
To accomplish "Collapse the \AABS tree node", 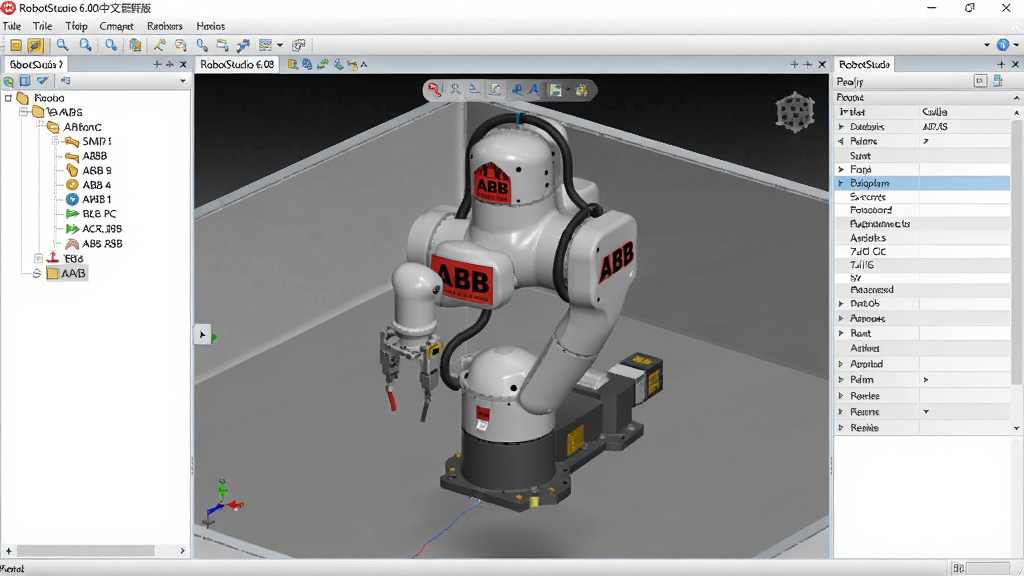I will coord(24,112).
